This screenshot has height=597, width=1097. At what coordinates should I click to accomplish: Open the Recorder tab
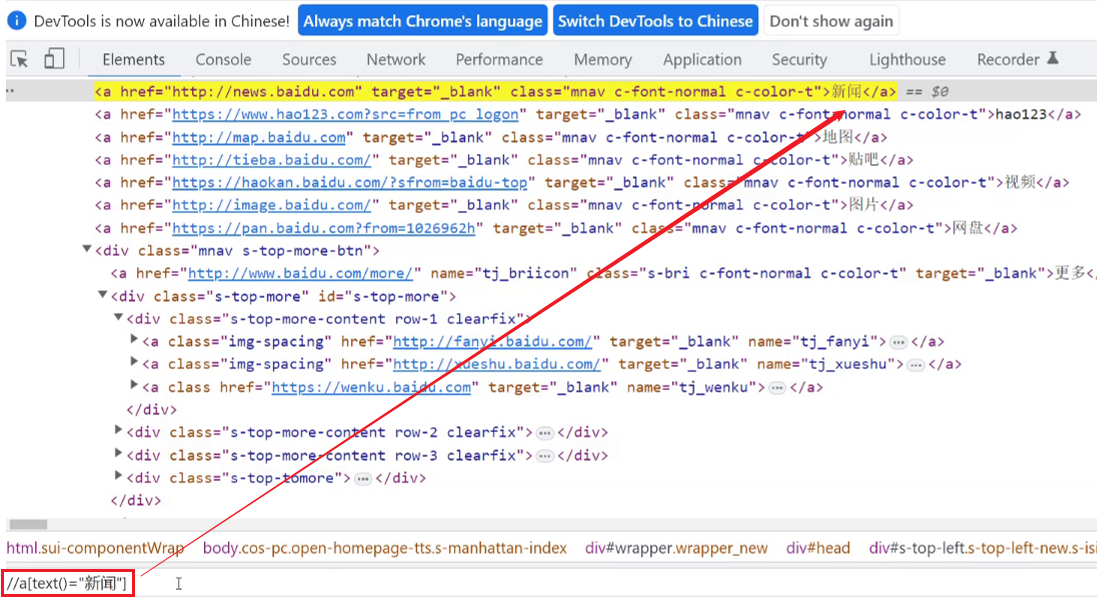point(1007,59)
